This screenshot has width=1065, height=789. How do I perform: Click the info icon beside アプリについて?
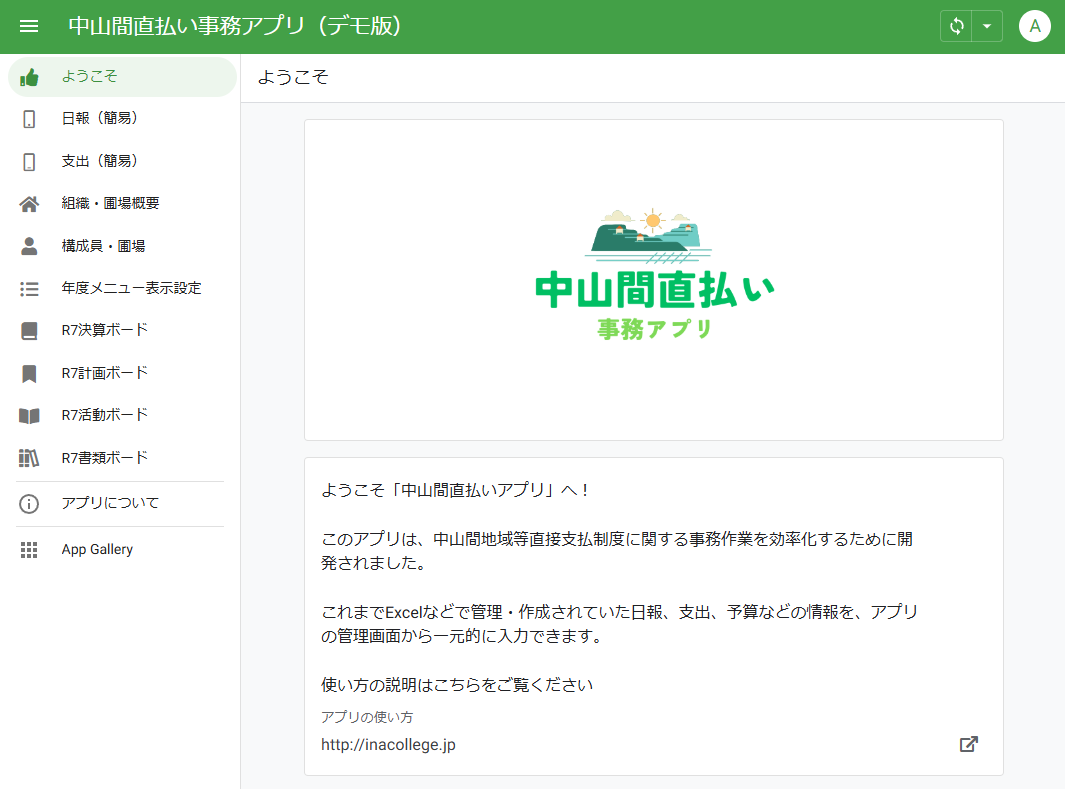click(29, 504)
